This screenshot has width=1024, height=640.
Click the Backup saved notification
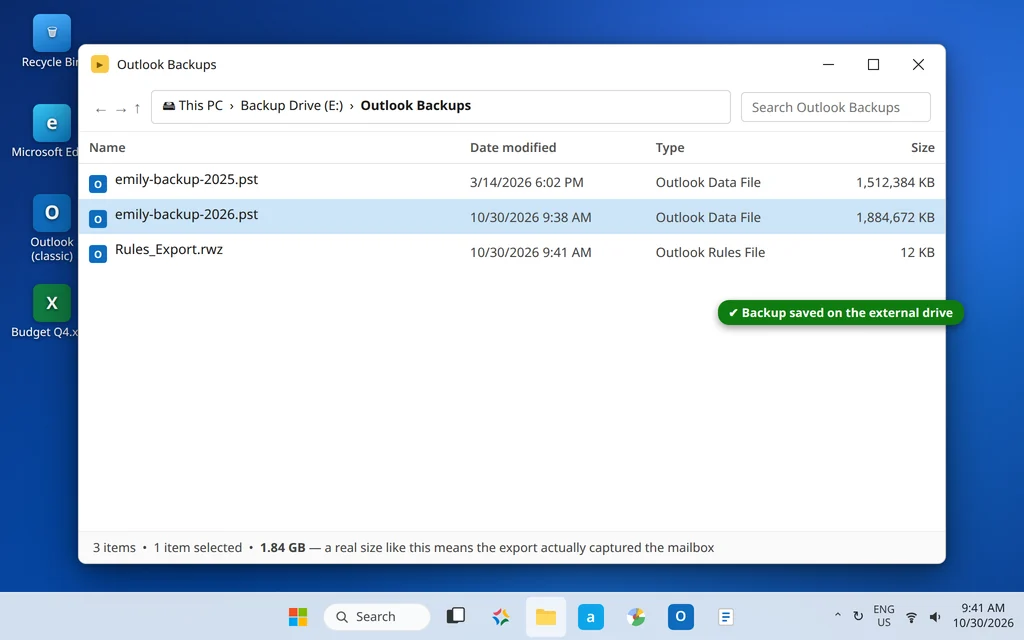click(x=840, y=313)
